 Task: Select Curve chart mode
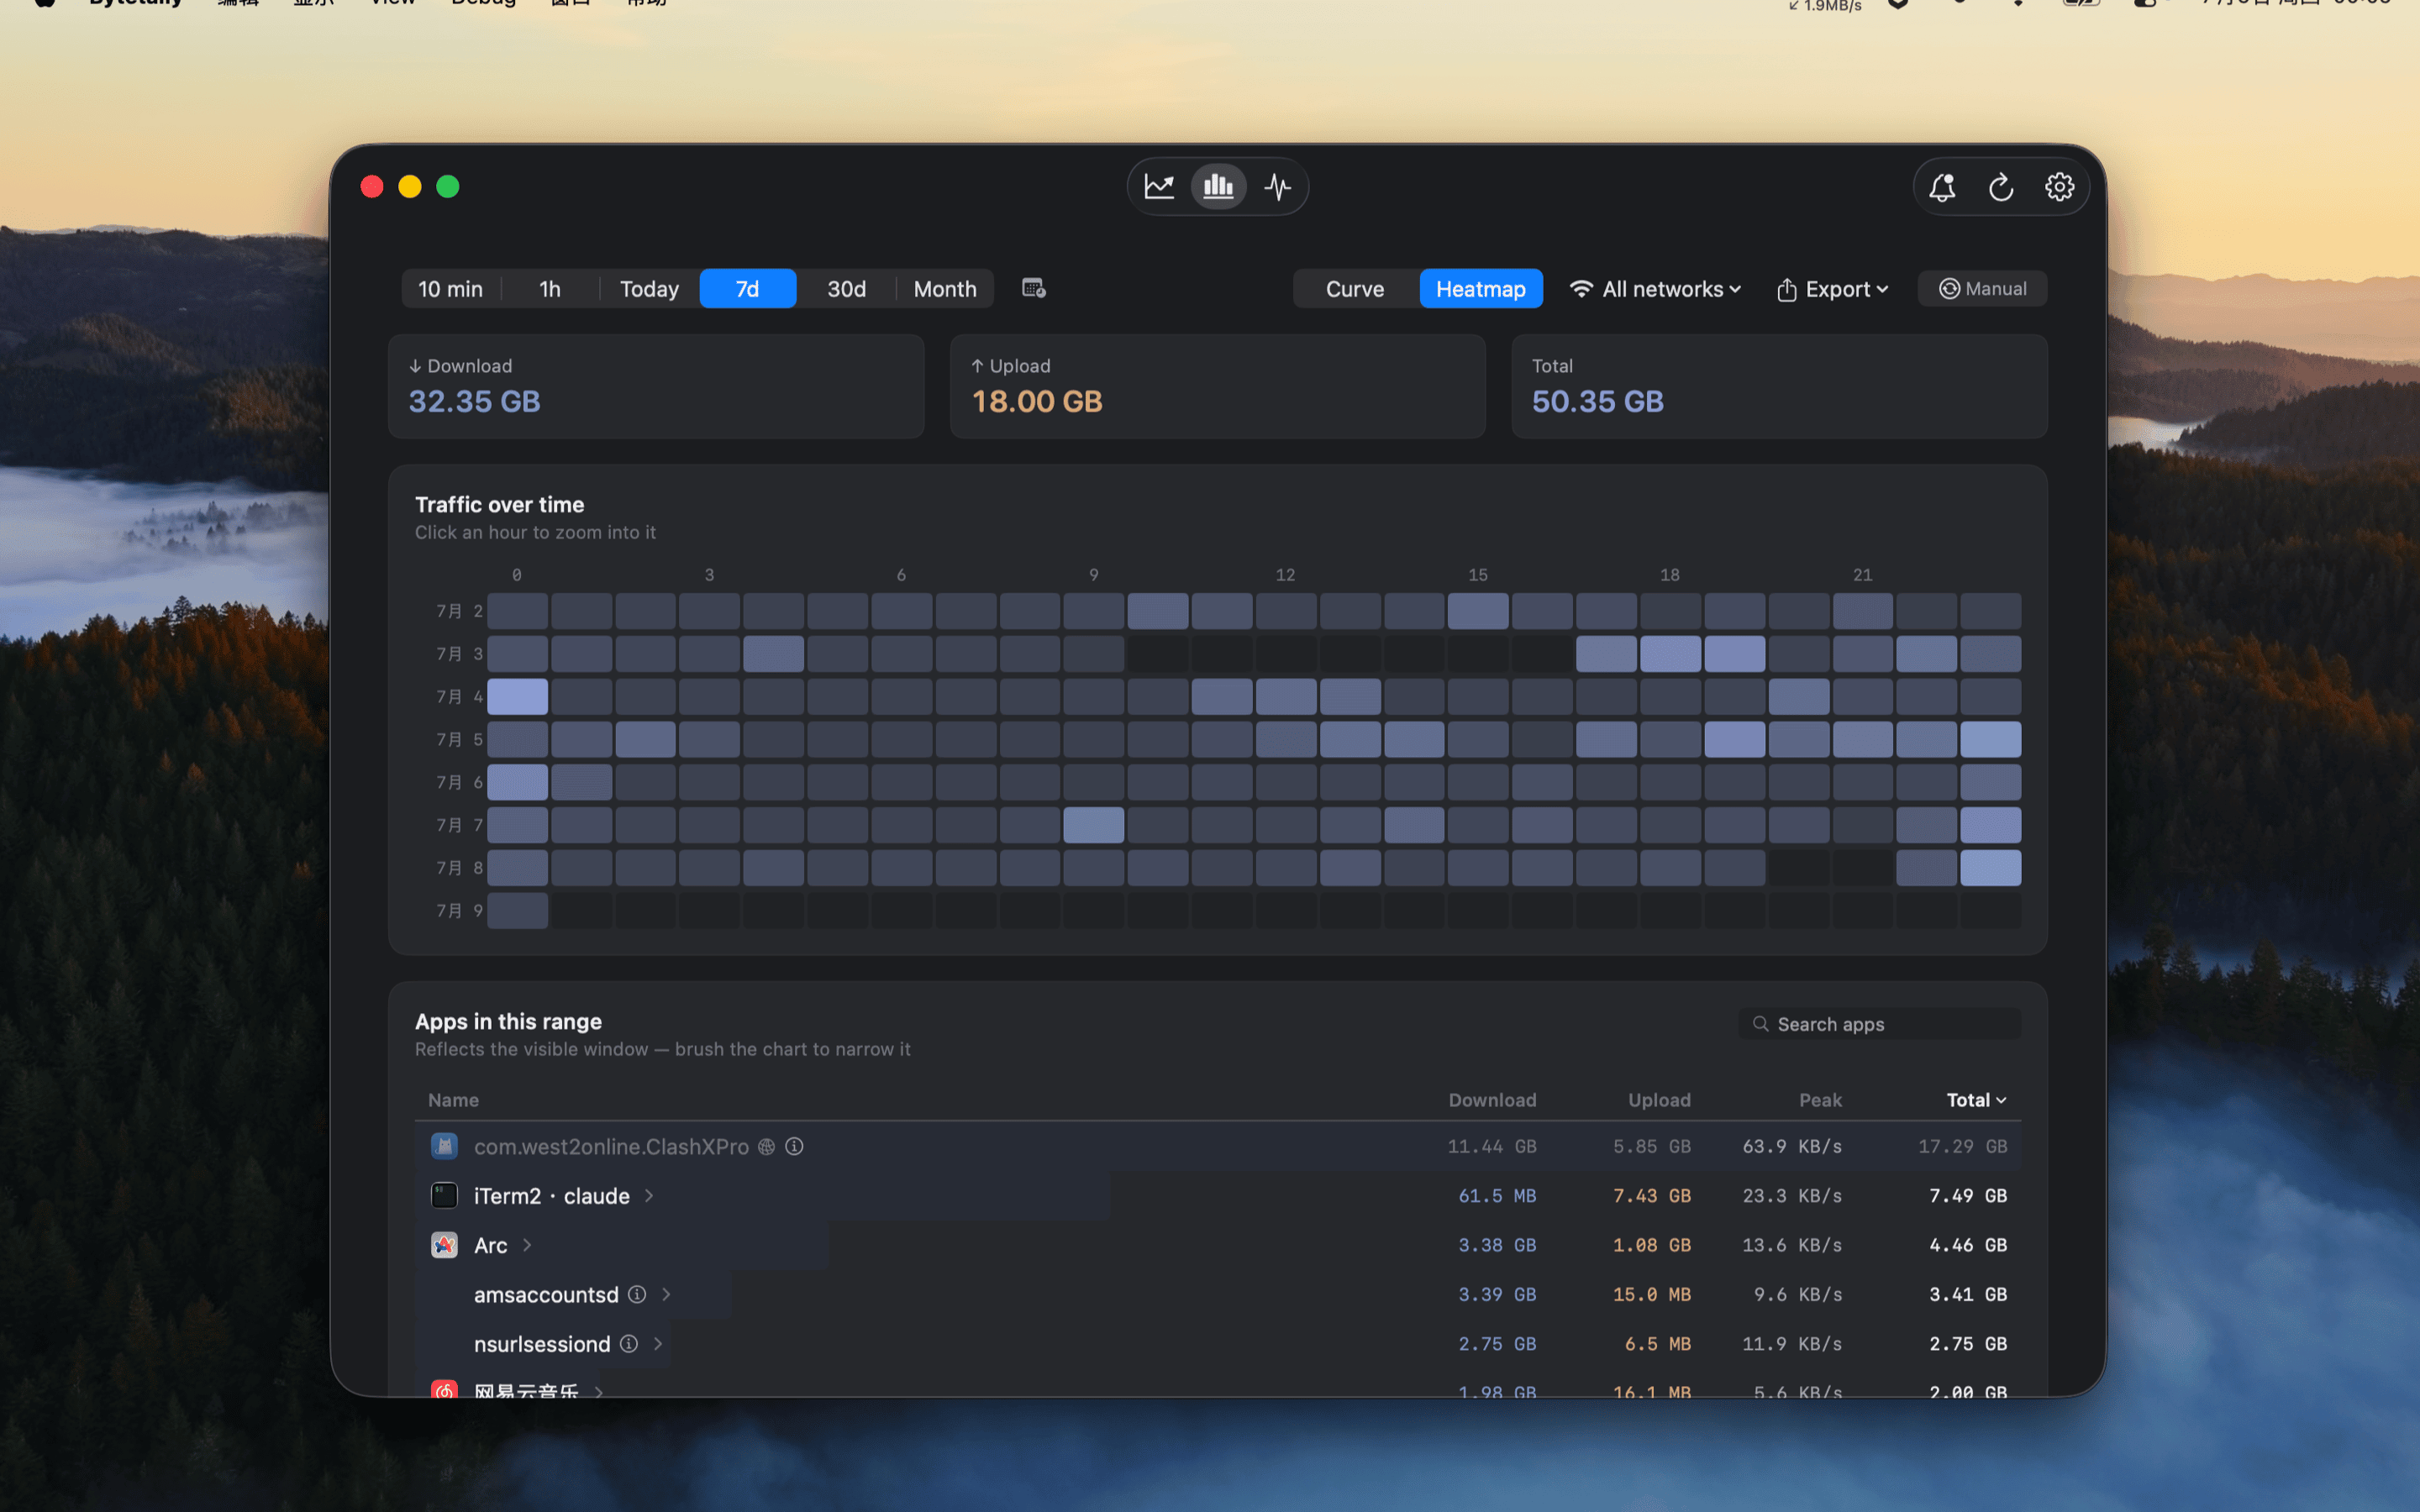pos(1355,289)
